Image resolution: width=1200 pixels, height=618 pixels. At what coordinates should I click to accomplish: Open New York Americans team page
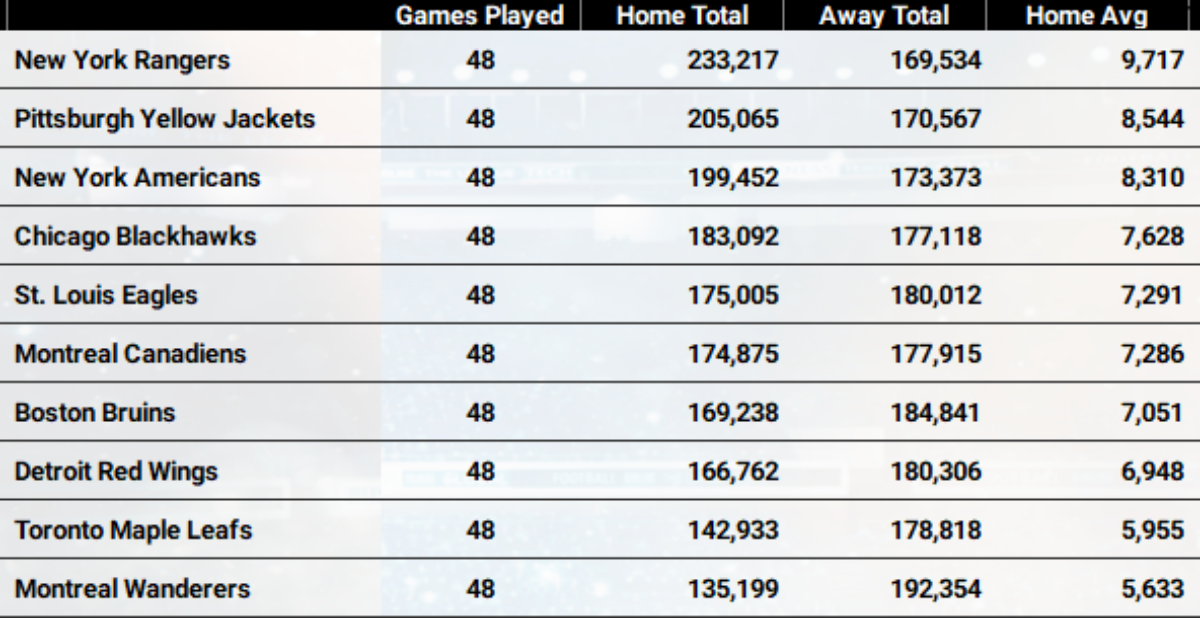point(137,178)
